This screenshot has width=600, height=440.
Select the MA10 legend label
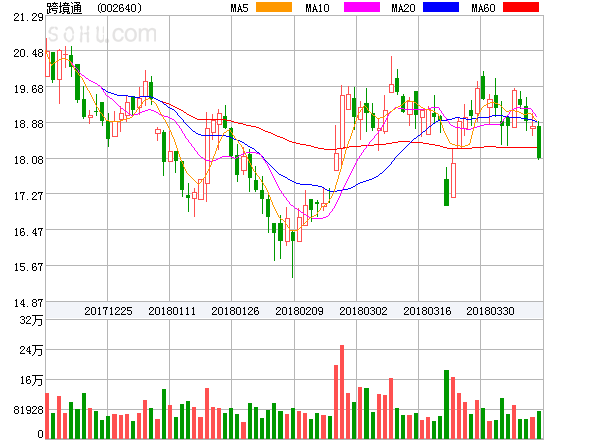pos(317,8)
